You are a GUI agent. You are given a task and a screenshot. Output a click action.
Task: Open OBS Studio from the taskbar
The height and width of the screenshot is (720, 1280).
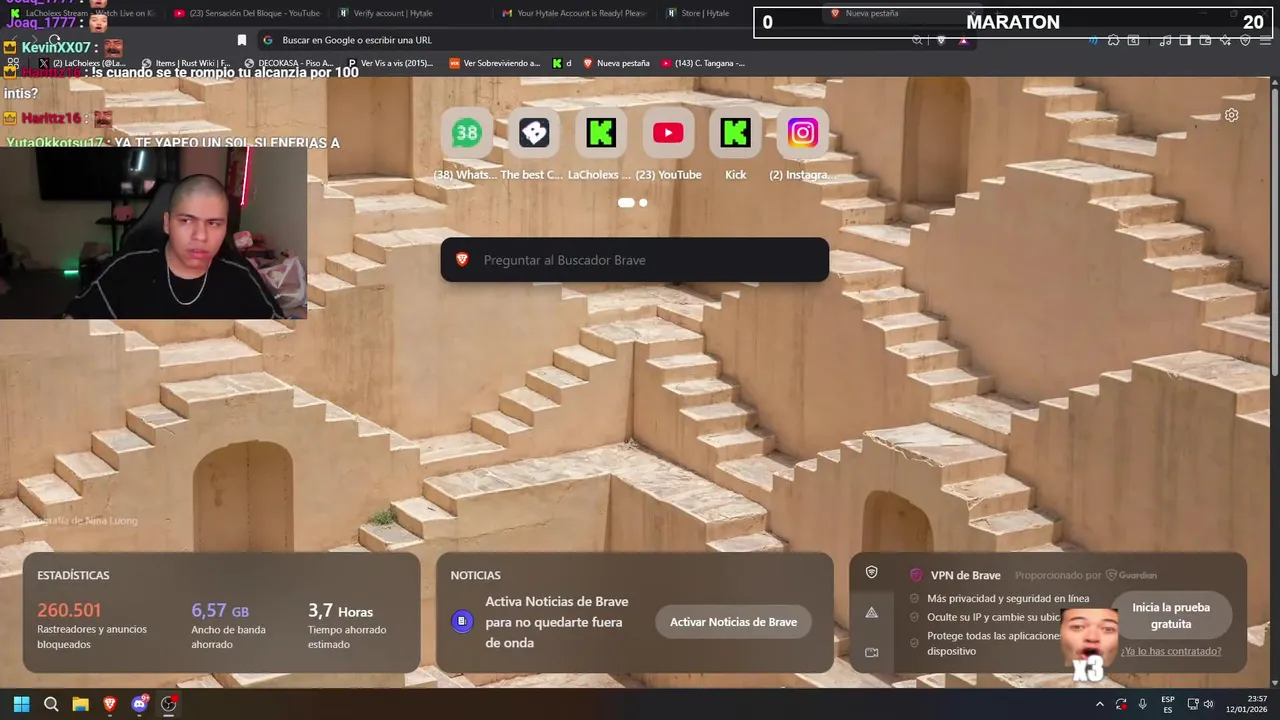pos(169,704)
